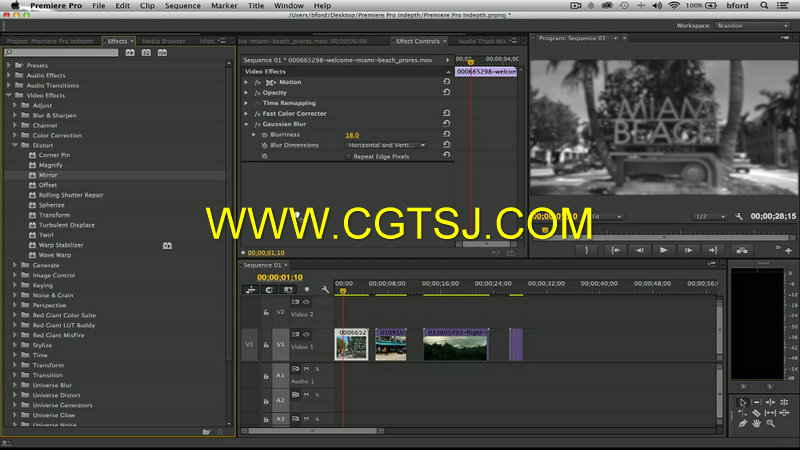800x450 pixels.
Task: Open Program Monitor settings wrench
Action: pyautogui.click(x=739, y=216)
